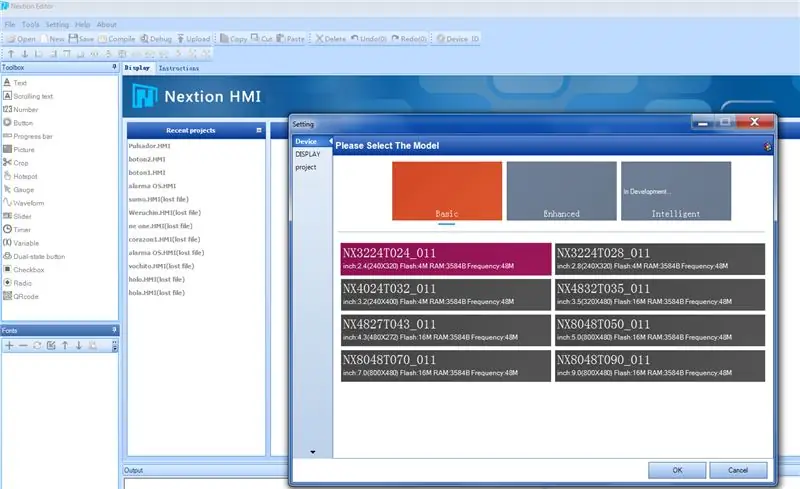This screenshot has height=489, width=800.
Task: Select the Radio component in Toolbox
Action: [17, 283]
